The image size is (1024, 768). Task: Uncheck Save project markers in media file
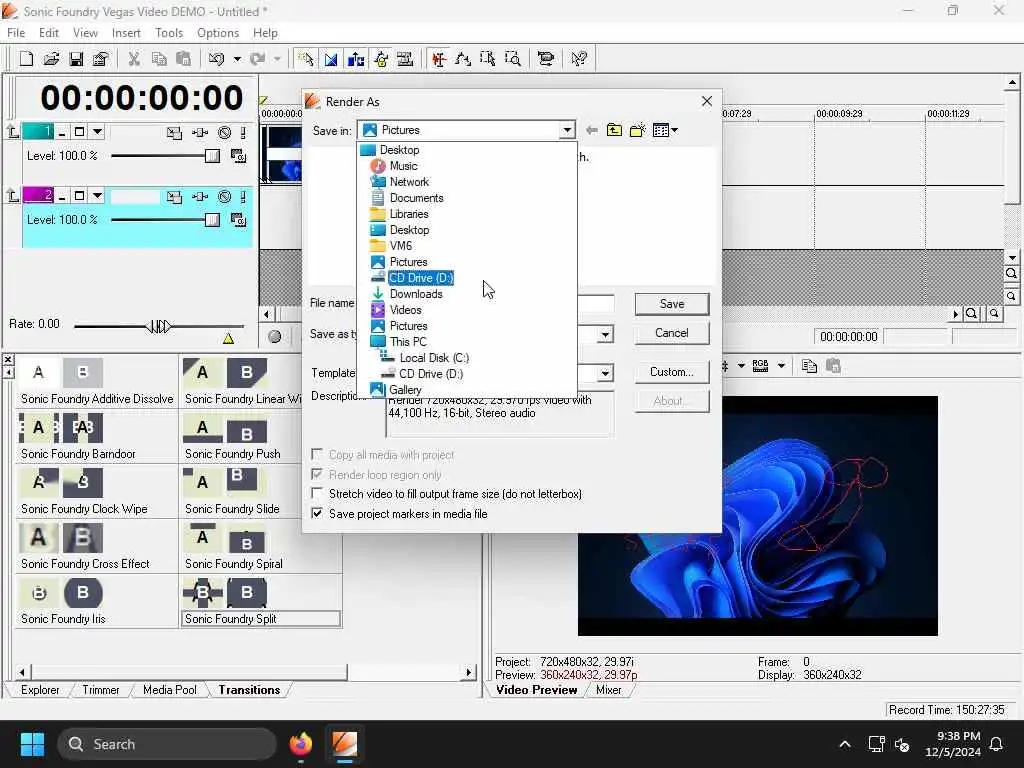click(x=317, y=514)
